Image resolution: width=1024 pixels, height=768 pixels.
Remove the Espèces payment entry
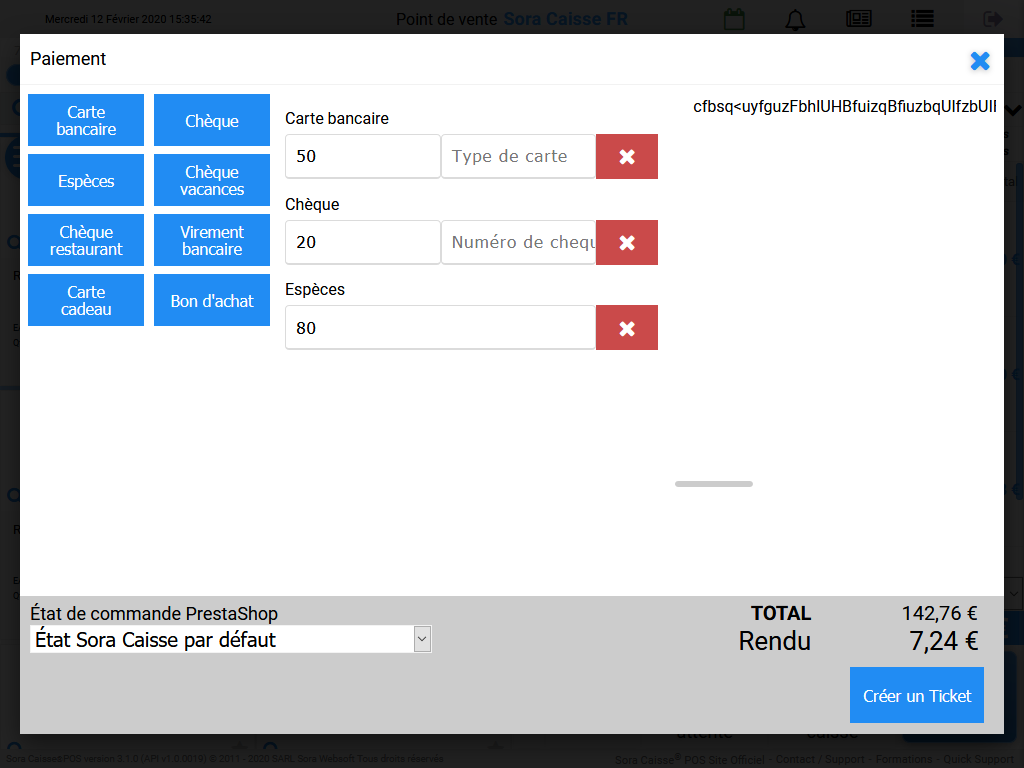pos(627,328)
